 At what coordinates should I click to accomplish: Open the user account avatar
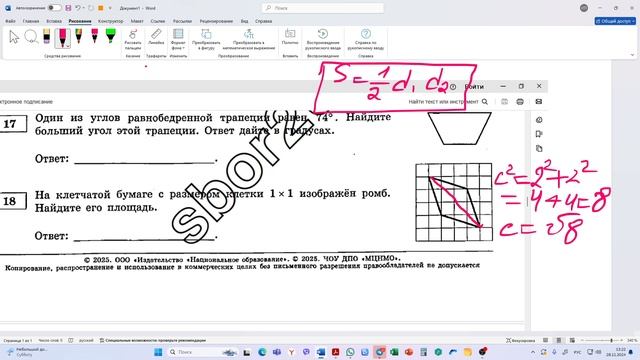click(x=584, y=8)
